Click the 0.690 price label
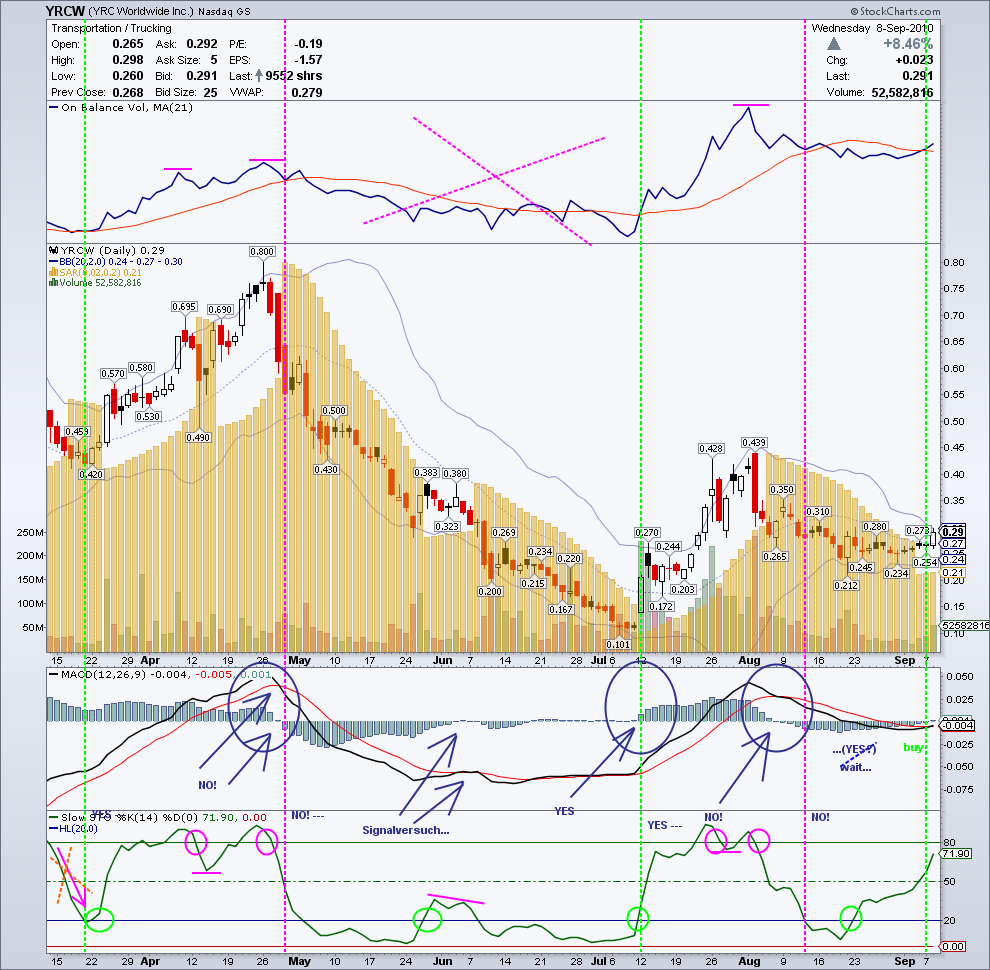The image size is (990, 970). [x=220, y=309]
